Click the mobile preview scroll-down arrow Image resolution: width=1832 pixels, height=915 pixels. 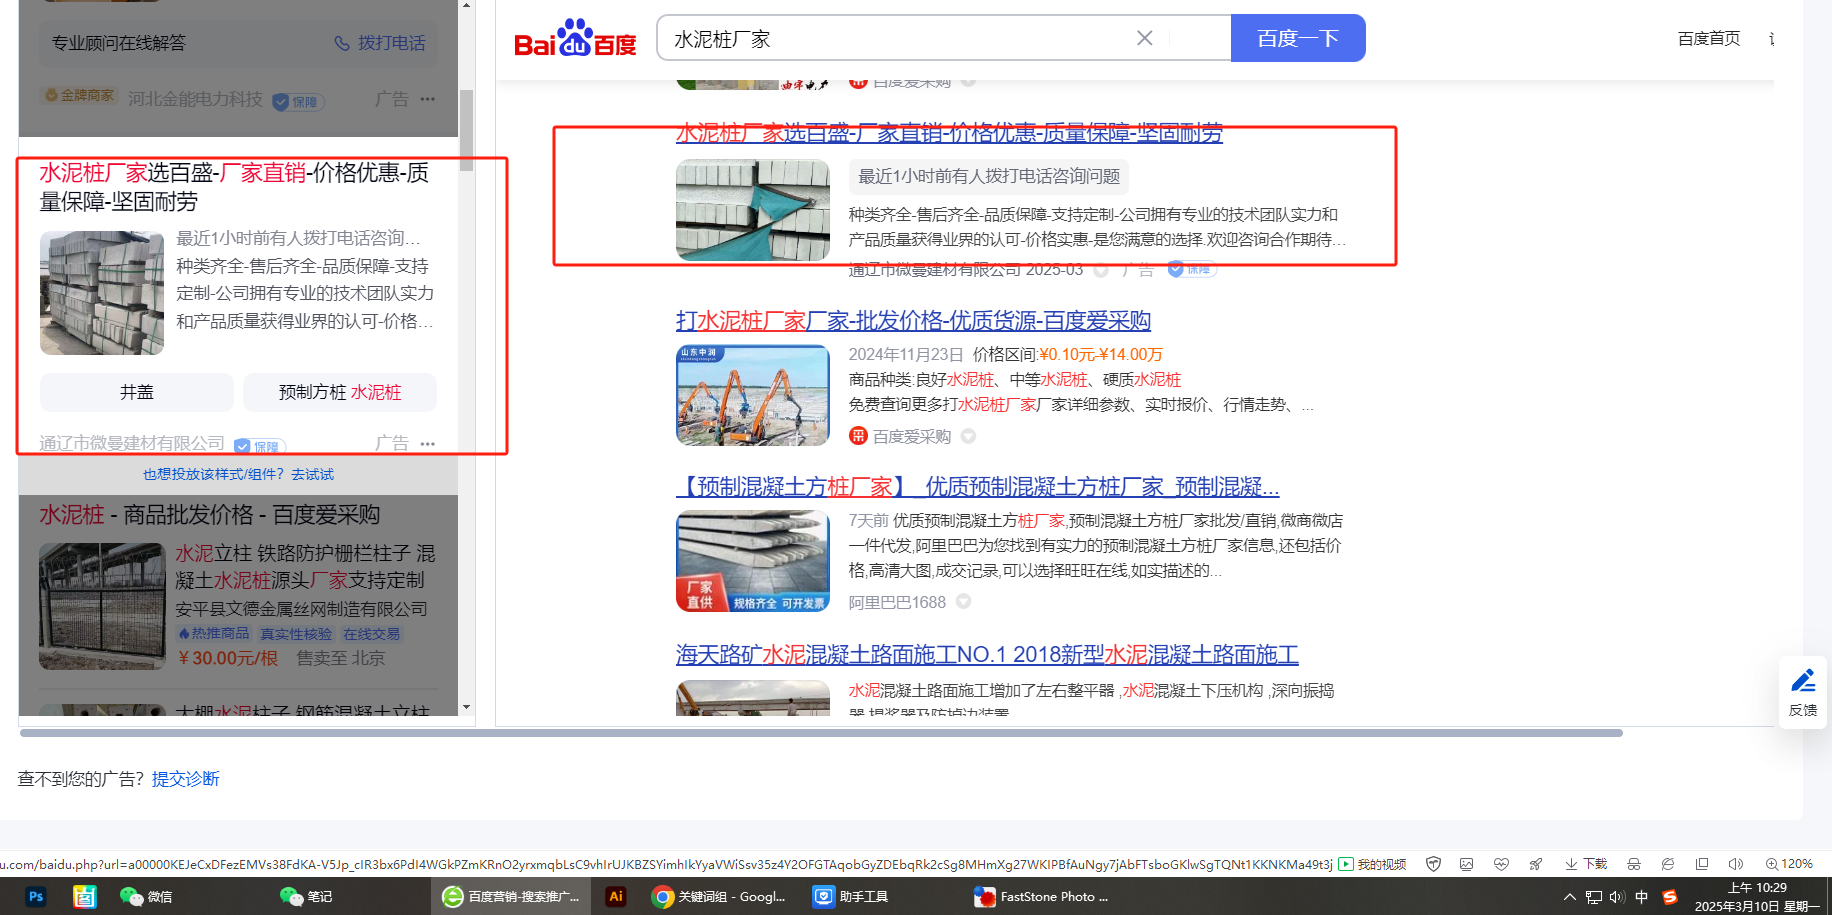(466, 707)
